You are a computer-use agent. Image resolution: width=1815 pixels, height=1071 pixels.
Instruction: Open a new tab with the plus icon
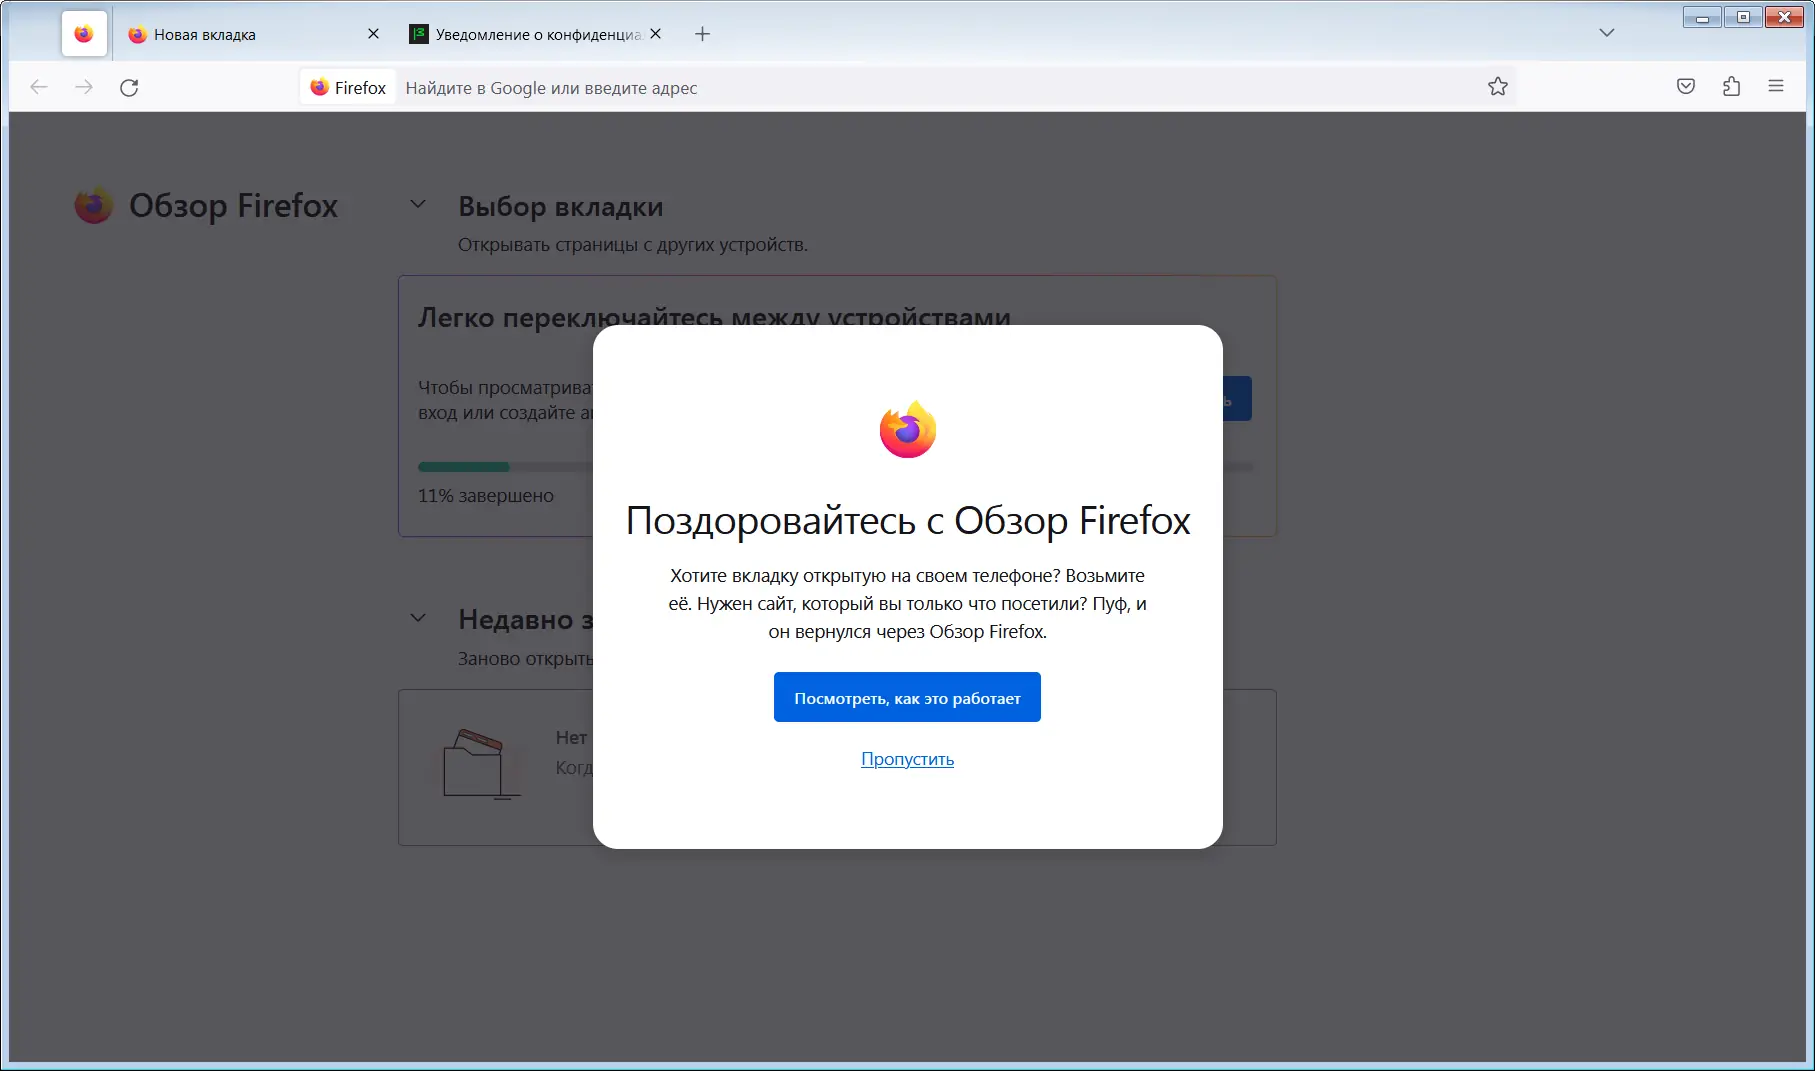702,34
